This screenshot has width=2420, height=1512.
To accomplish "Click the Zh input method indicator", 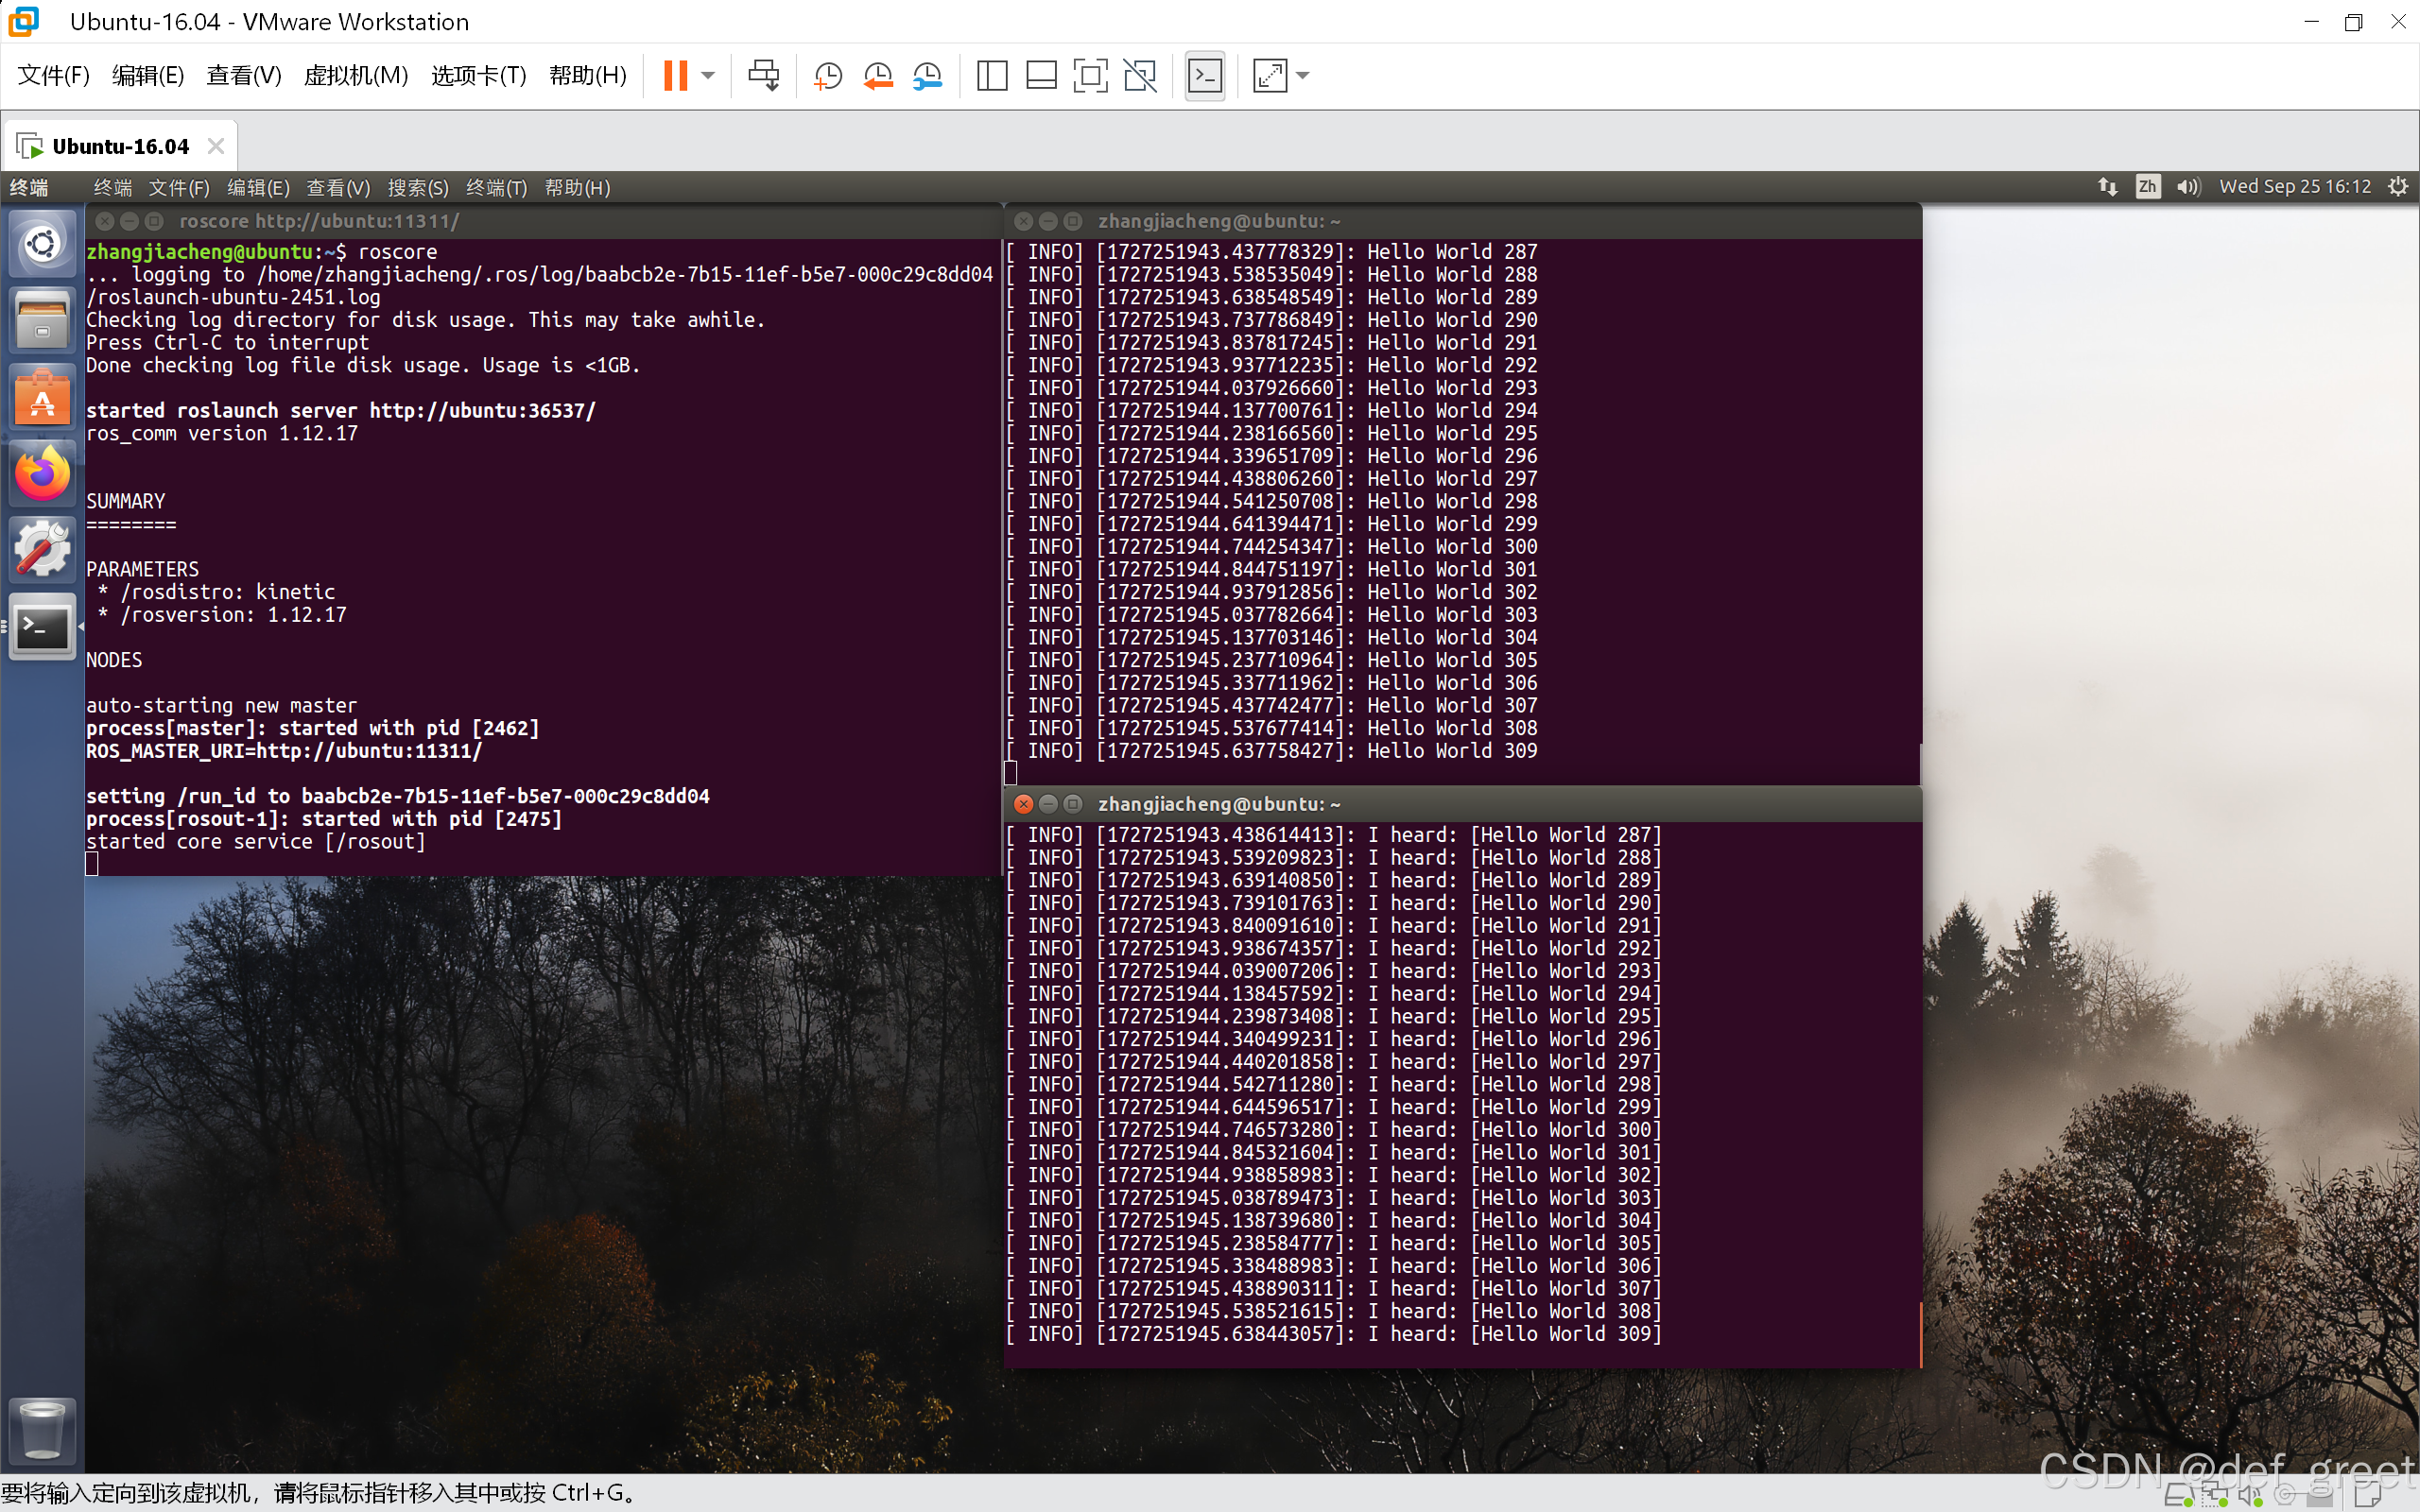I will tap(2146, 187).
